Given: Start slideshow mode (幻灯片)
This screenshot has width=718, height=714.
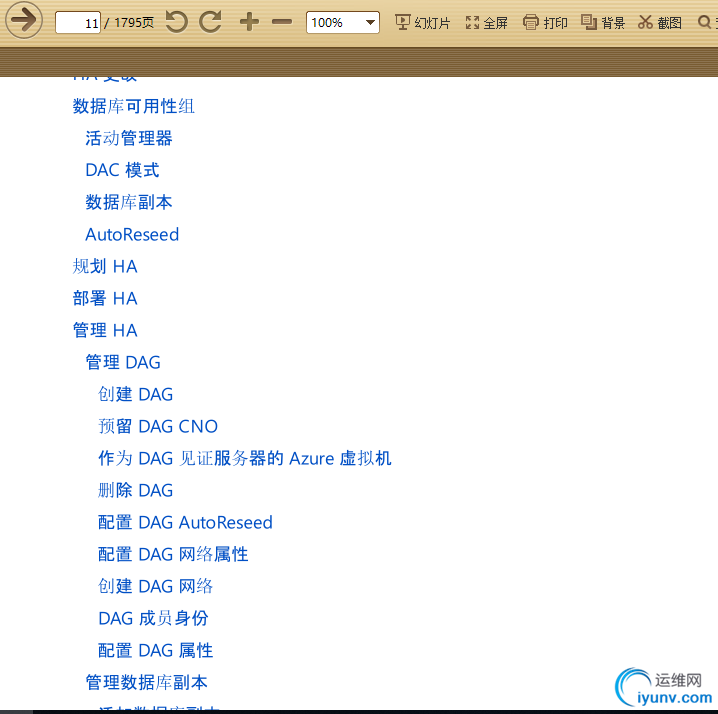Looking at the screenshot, I should (423, 22).
